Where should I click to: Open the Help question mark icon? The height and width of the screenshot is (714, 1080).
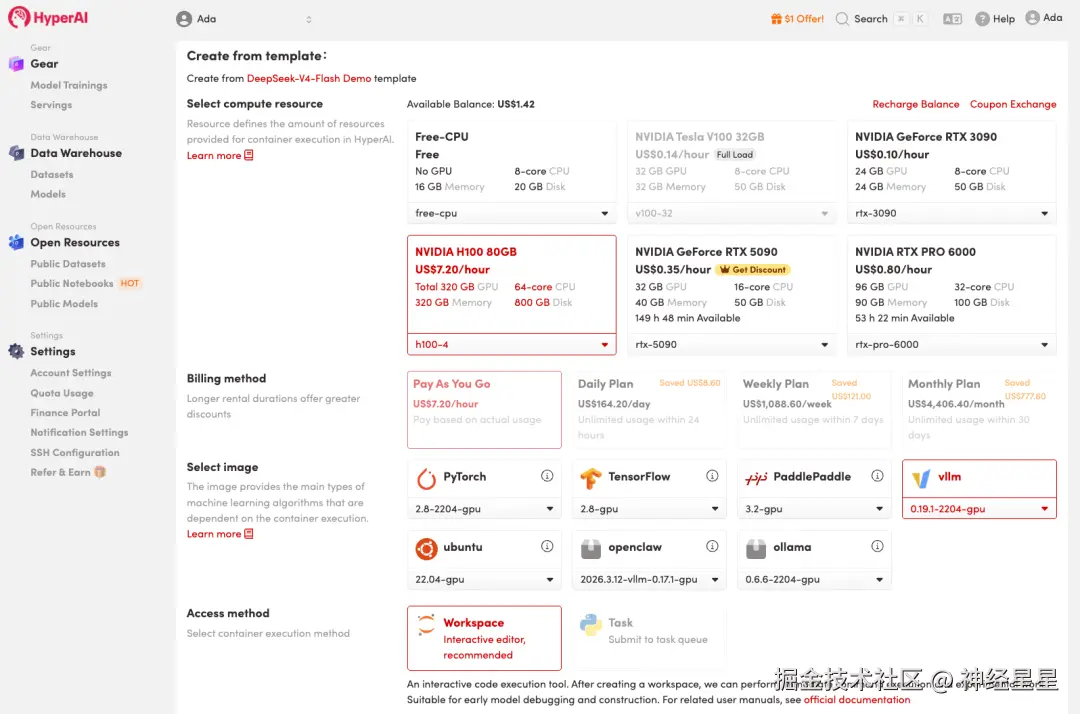point(983,19)
